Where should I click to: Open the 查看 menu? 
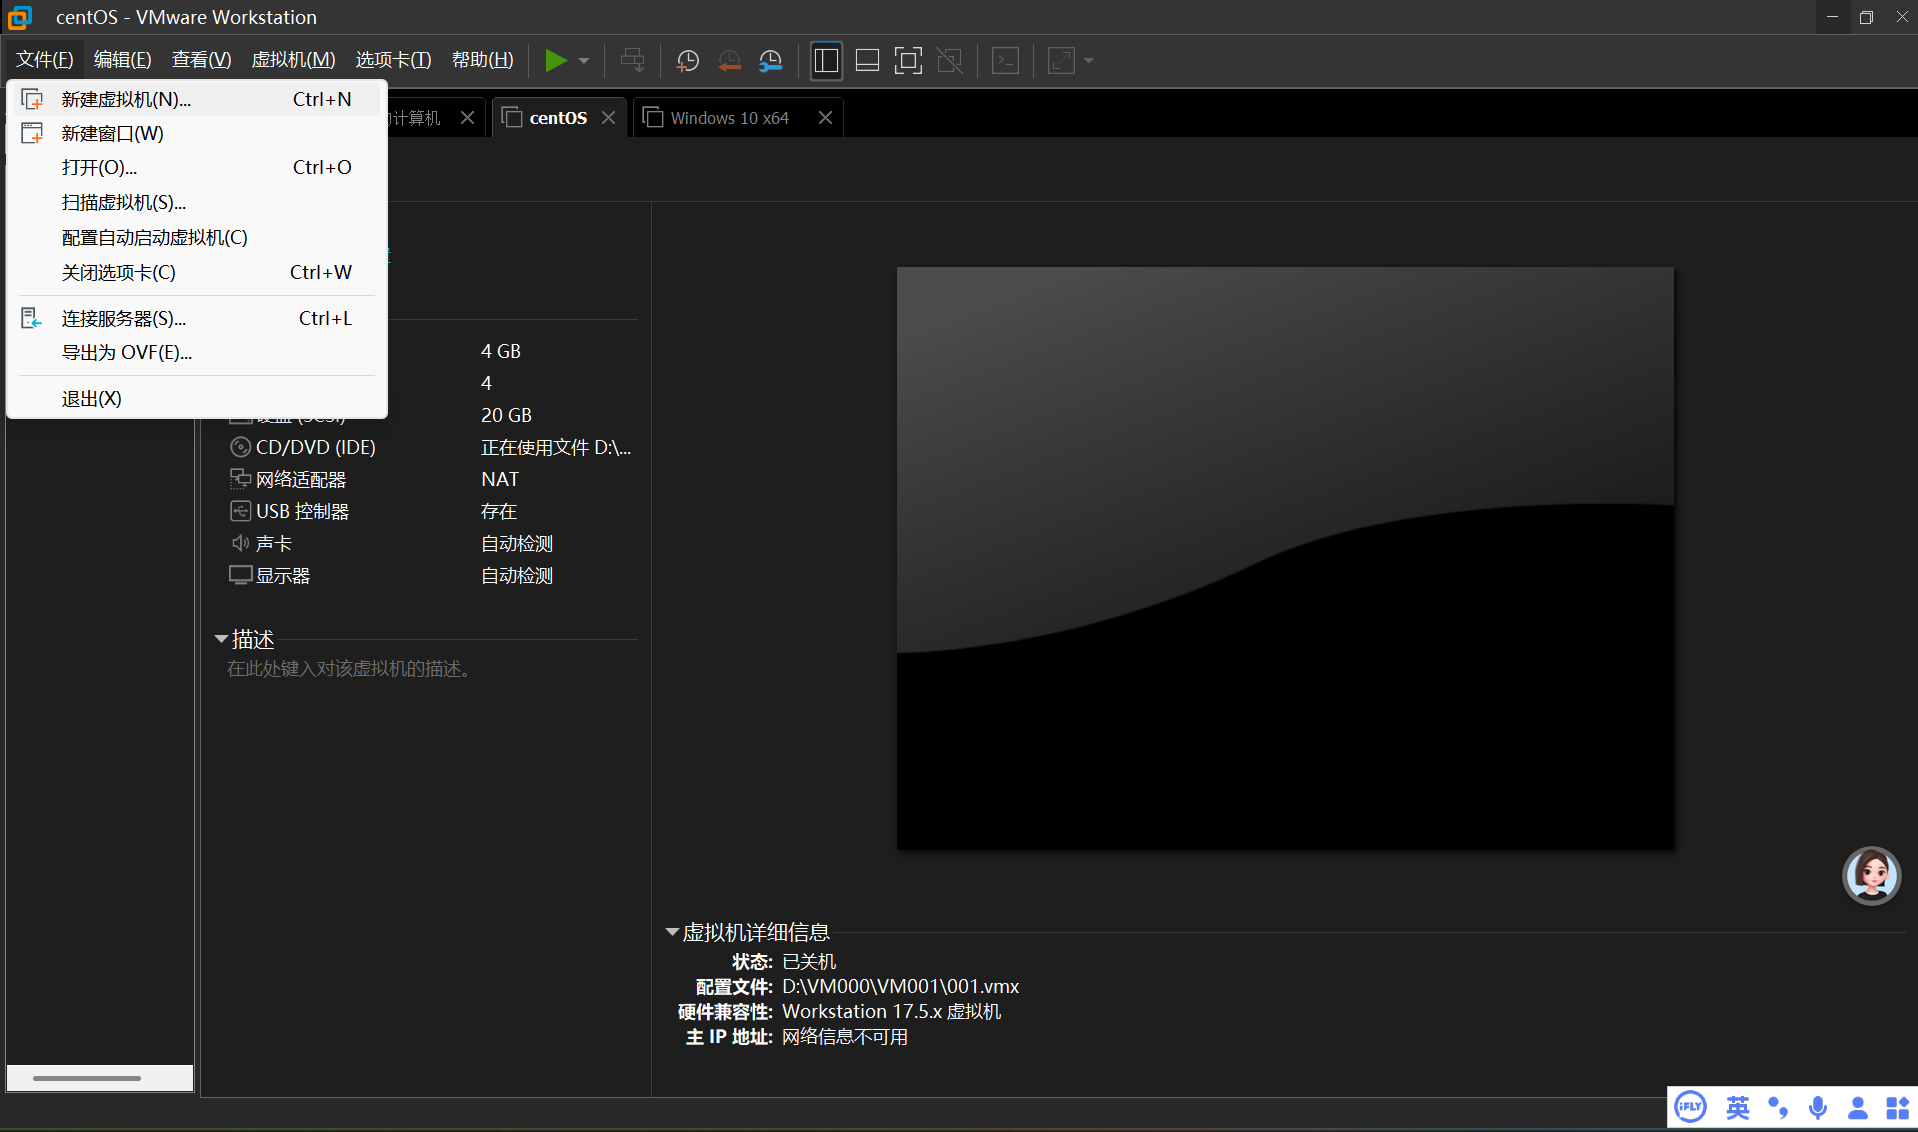click(202, 60)
